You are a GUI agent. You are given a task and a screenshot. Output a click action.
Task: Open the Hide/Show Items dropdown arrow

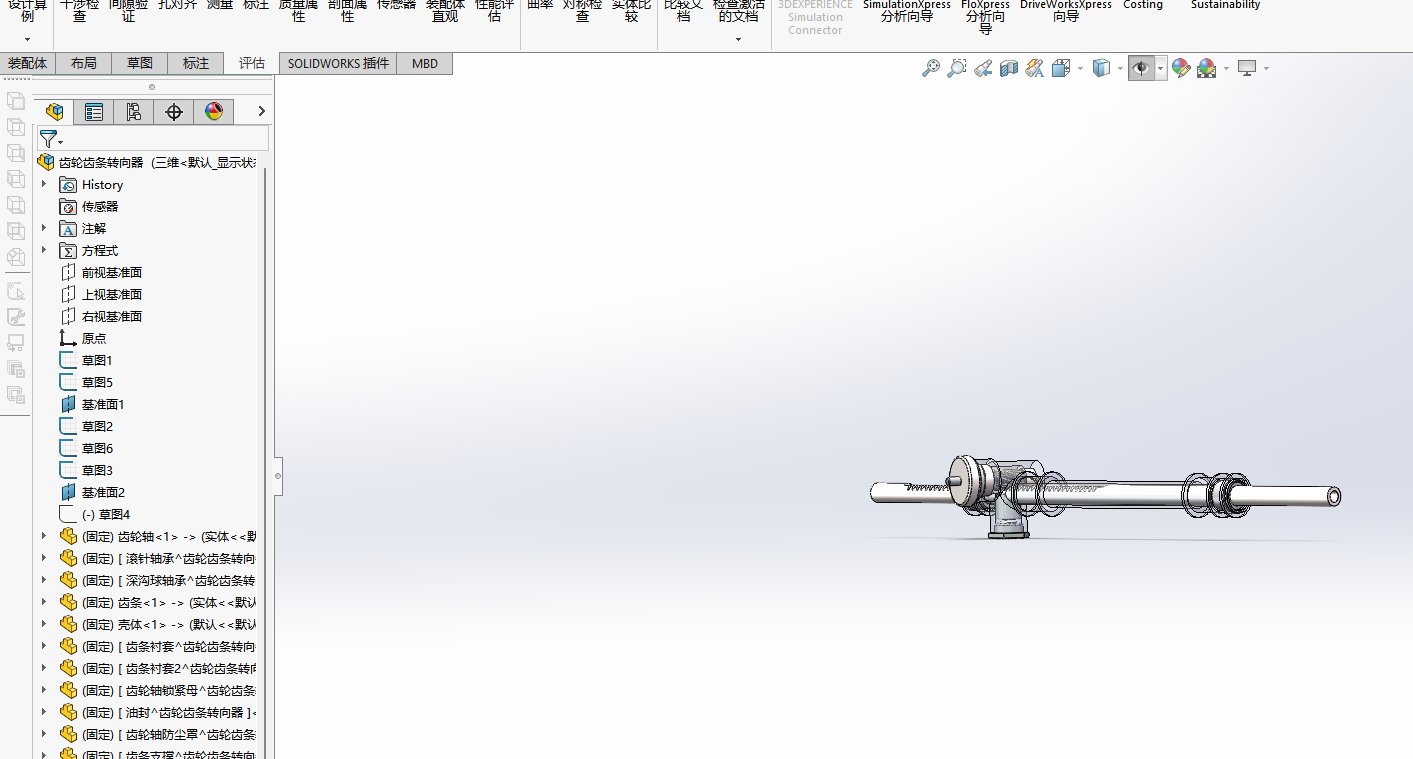coord(1160,68)
